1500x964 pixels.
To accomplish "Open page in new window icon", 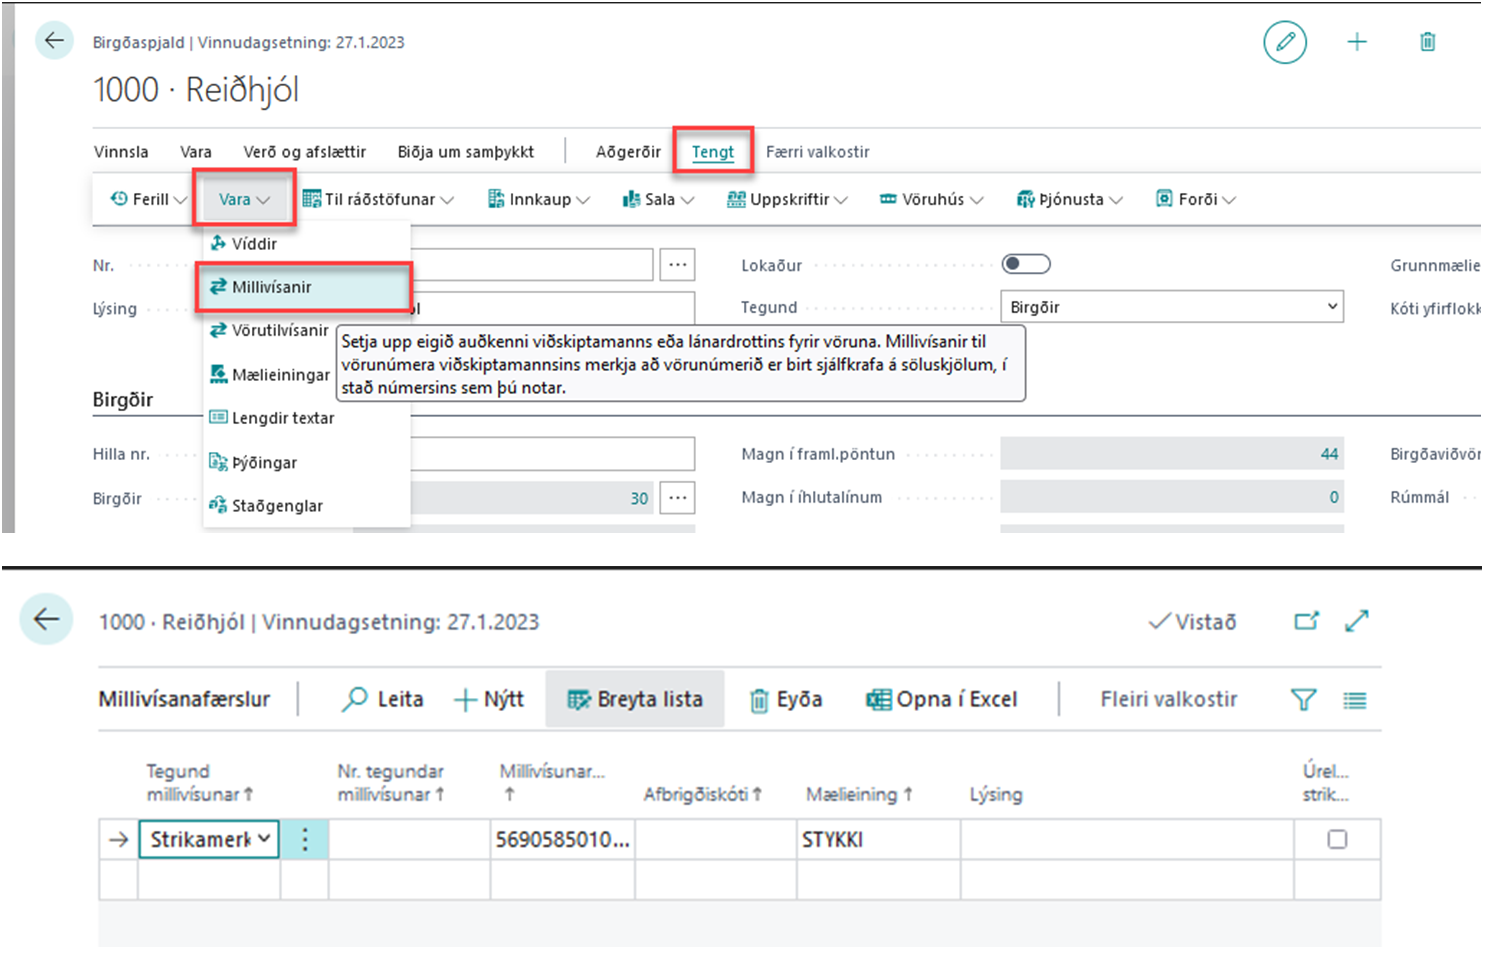I will pyautogui.click(x=1306, y=621).
